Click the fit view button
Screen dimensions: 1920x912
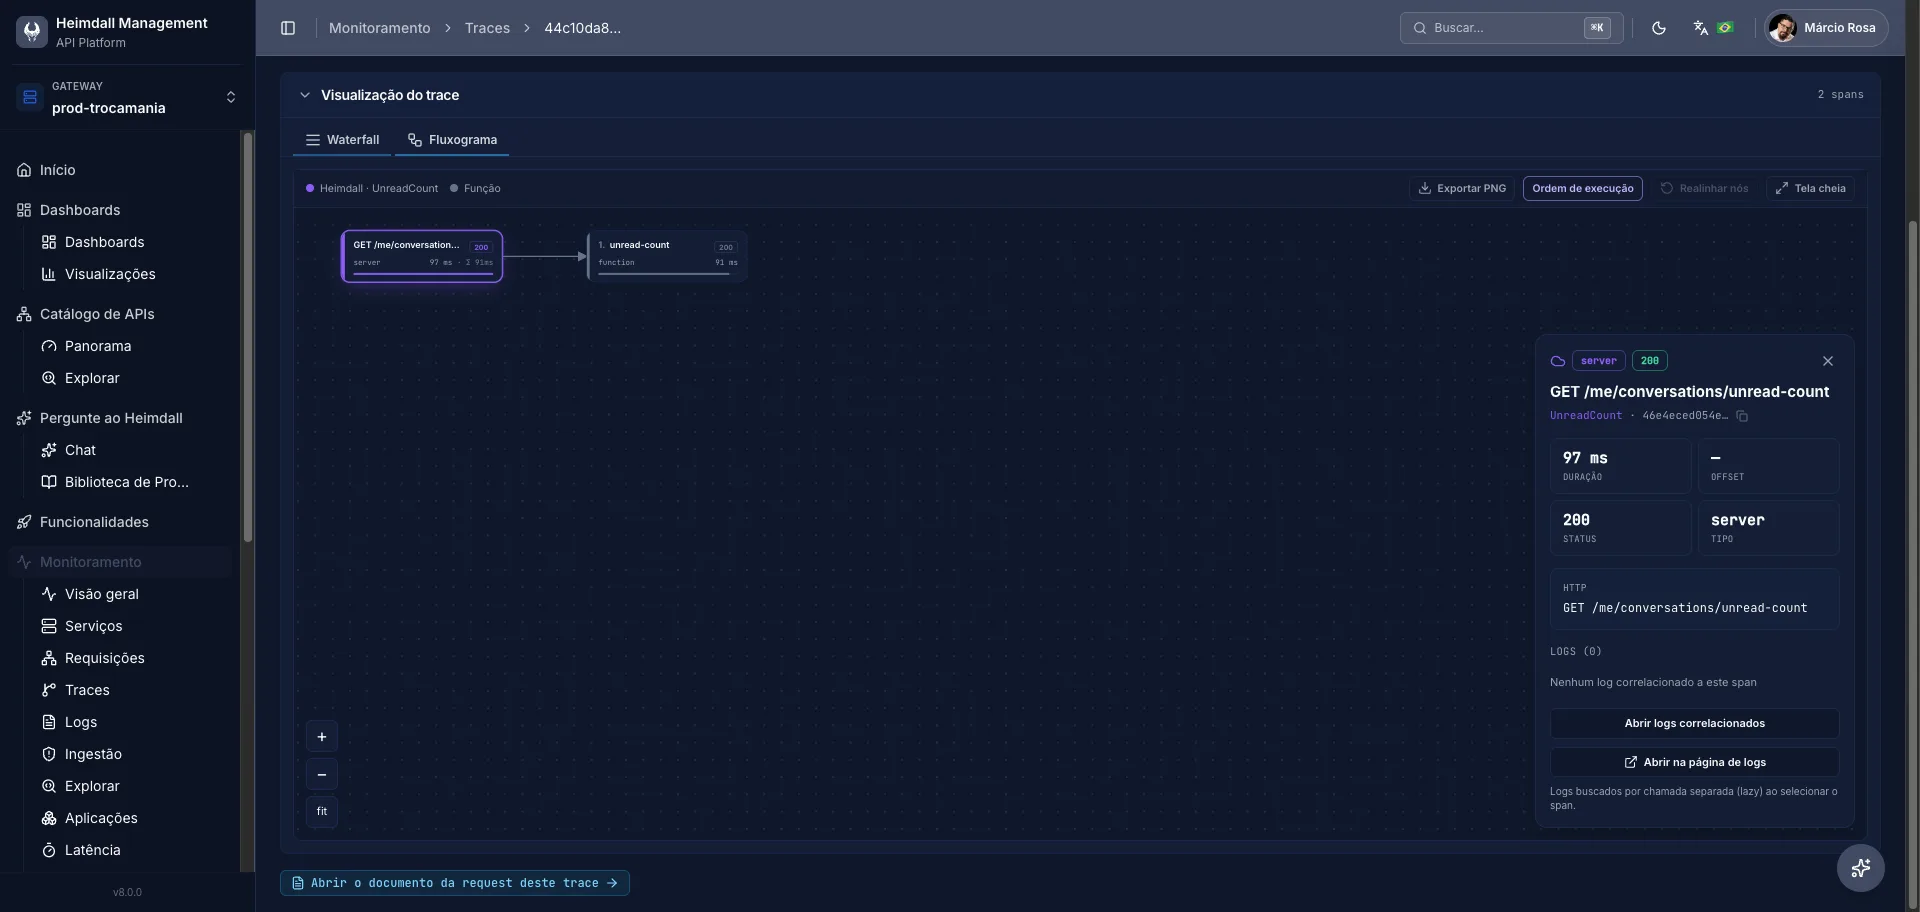point(322,811)
